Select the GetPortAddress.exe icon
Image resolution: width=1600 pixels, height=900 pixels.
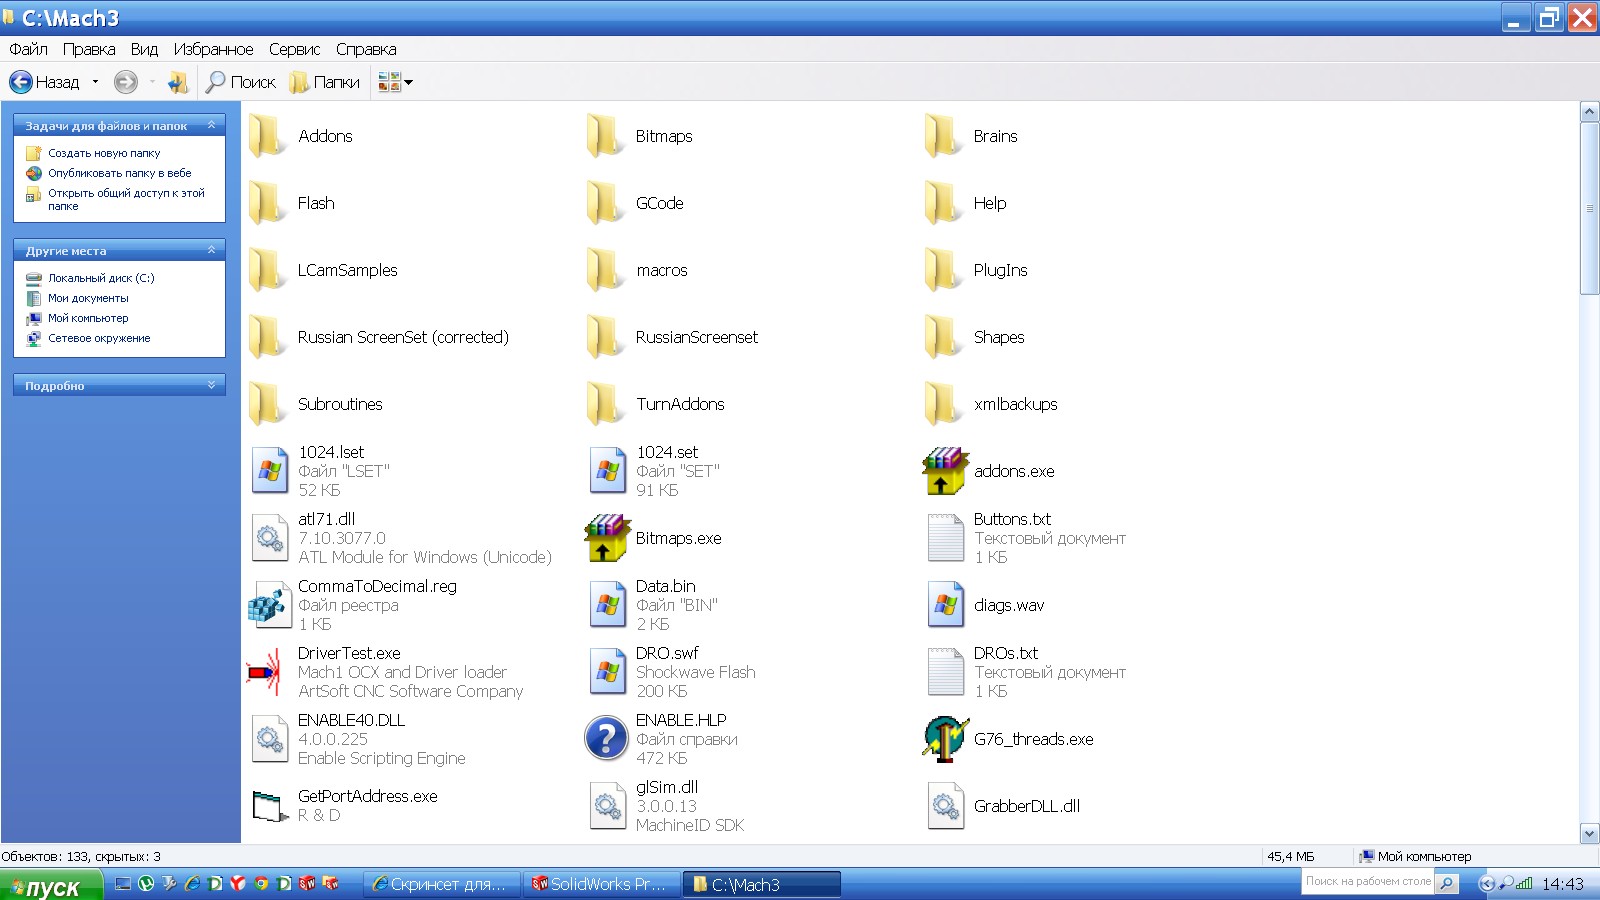[270, 806]
